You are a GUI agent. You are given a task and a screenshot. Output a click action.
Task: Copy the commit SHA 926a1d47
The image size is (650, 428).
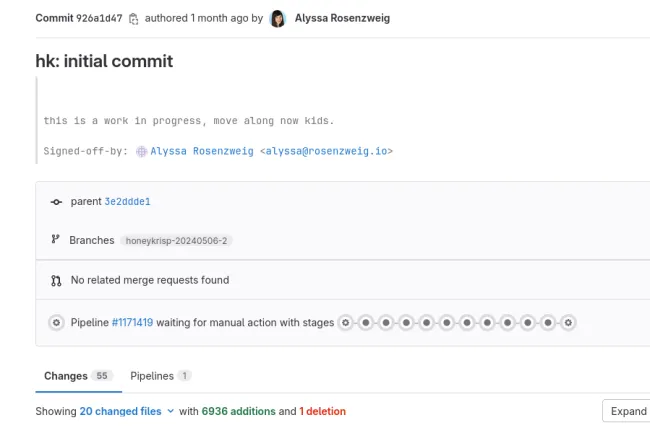tap(134, 19)
